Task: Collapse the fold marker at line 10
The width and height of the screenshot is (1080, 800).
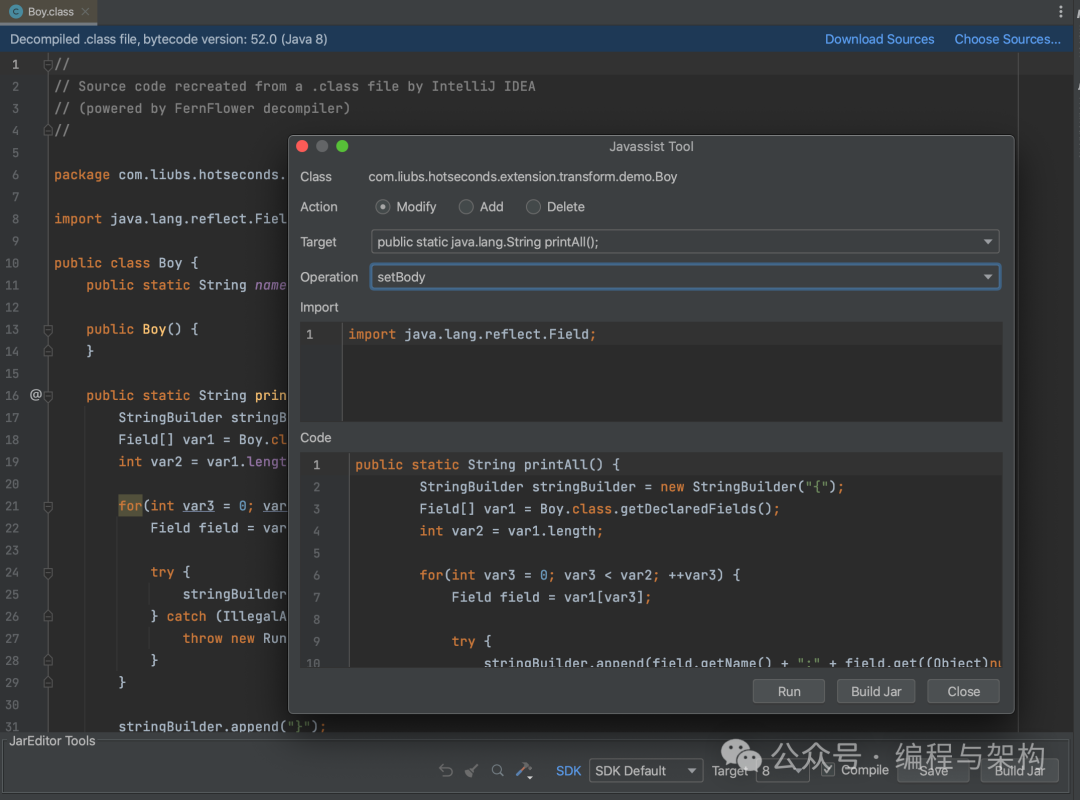Action: coord(47,263)
